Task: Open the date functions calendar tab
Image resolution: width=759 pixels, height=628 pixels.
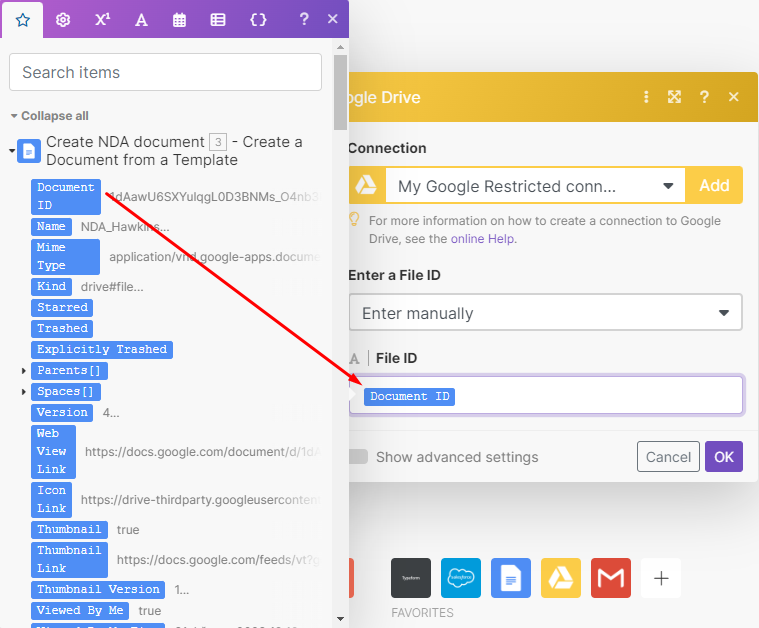Action: [180, 20]
